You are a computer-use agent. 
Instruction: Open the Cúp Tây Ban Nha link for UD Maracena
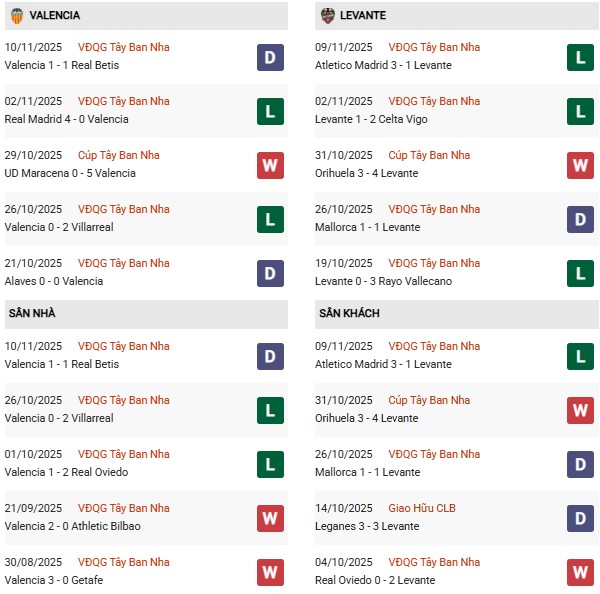(x=118, y=155)
